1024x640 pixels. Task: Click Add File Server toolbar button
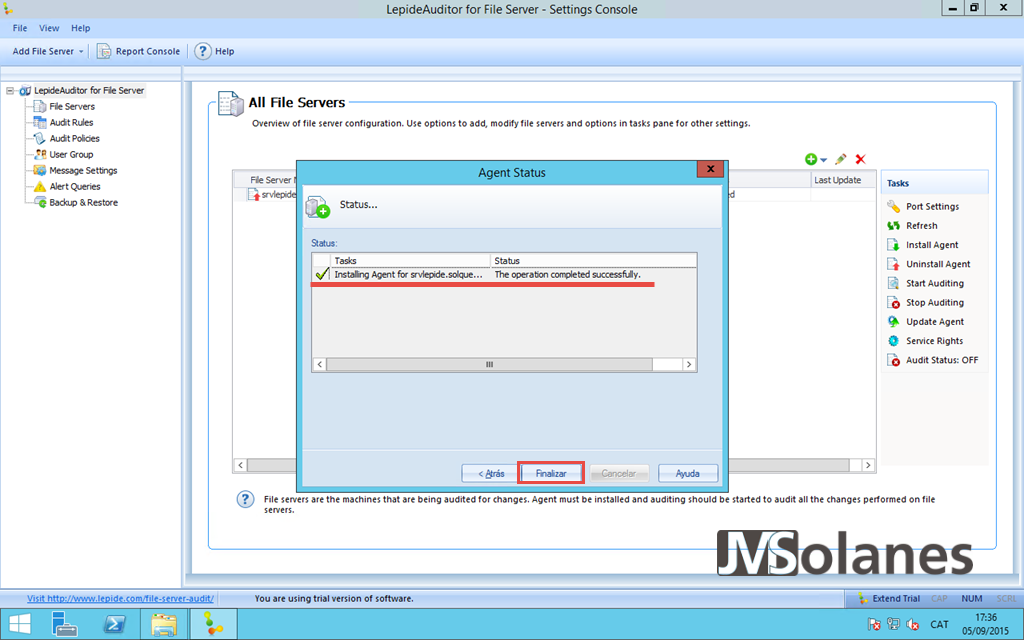[43, 51]
